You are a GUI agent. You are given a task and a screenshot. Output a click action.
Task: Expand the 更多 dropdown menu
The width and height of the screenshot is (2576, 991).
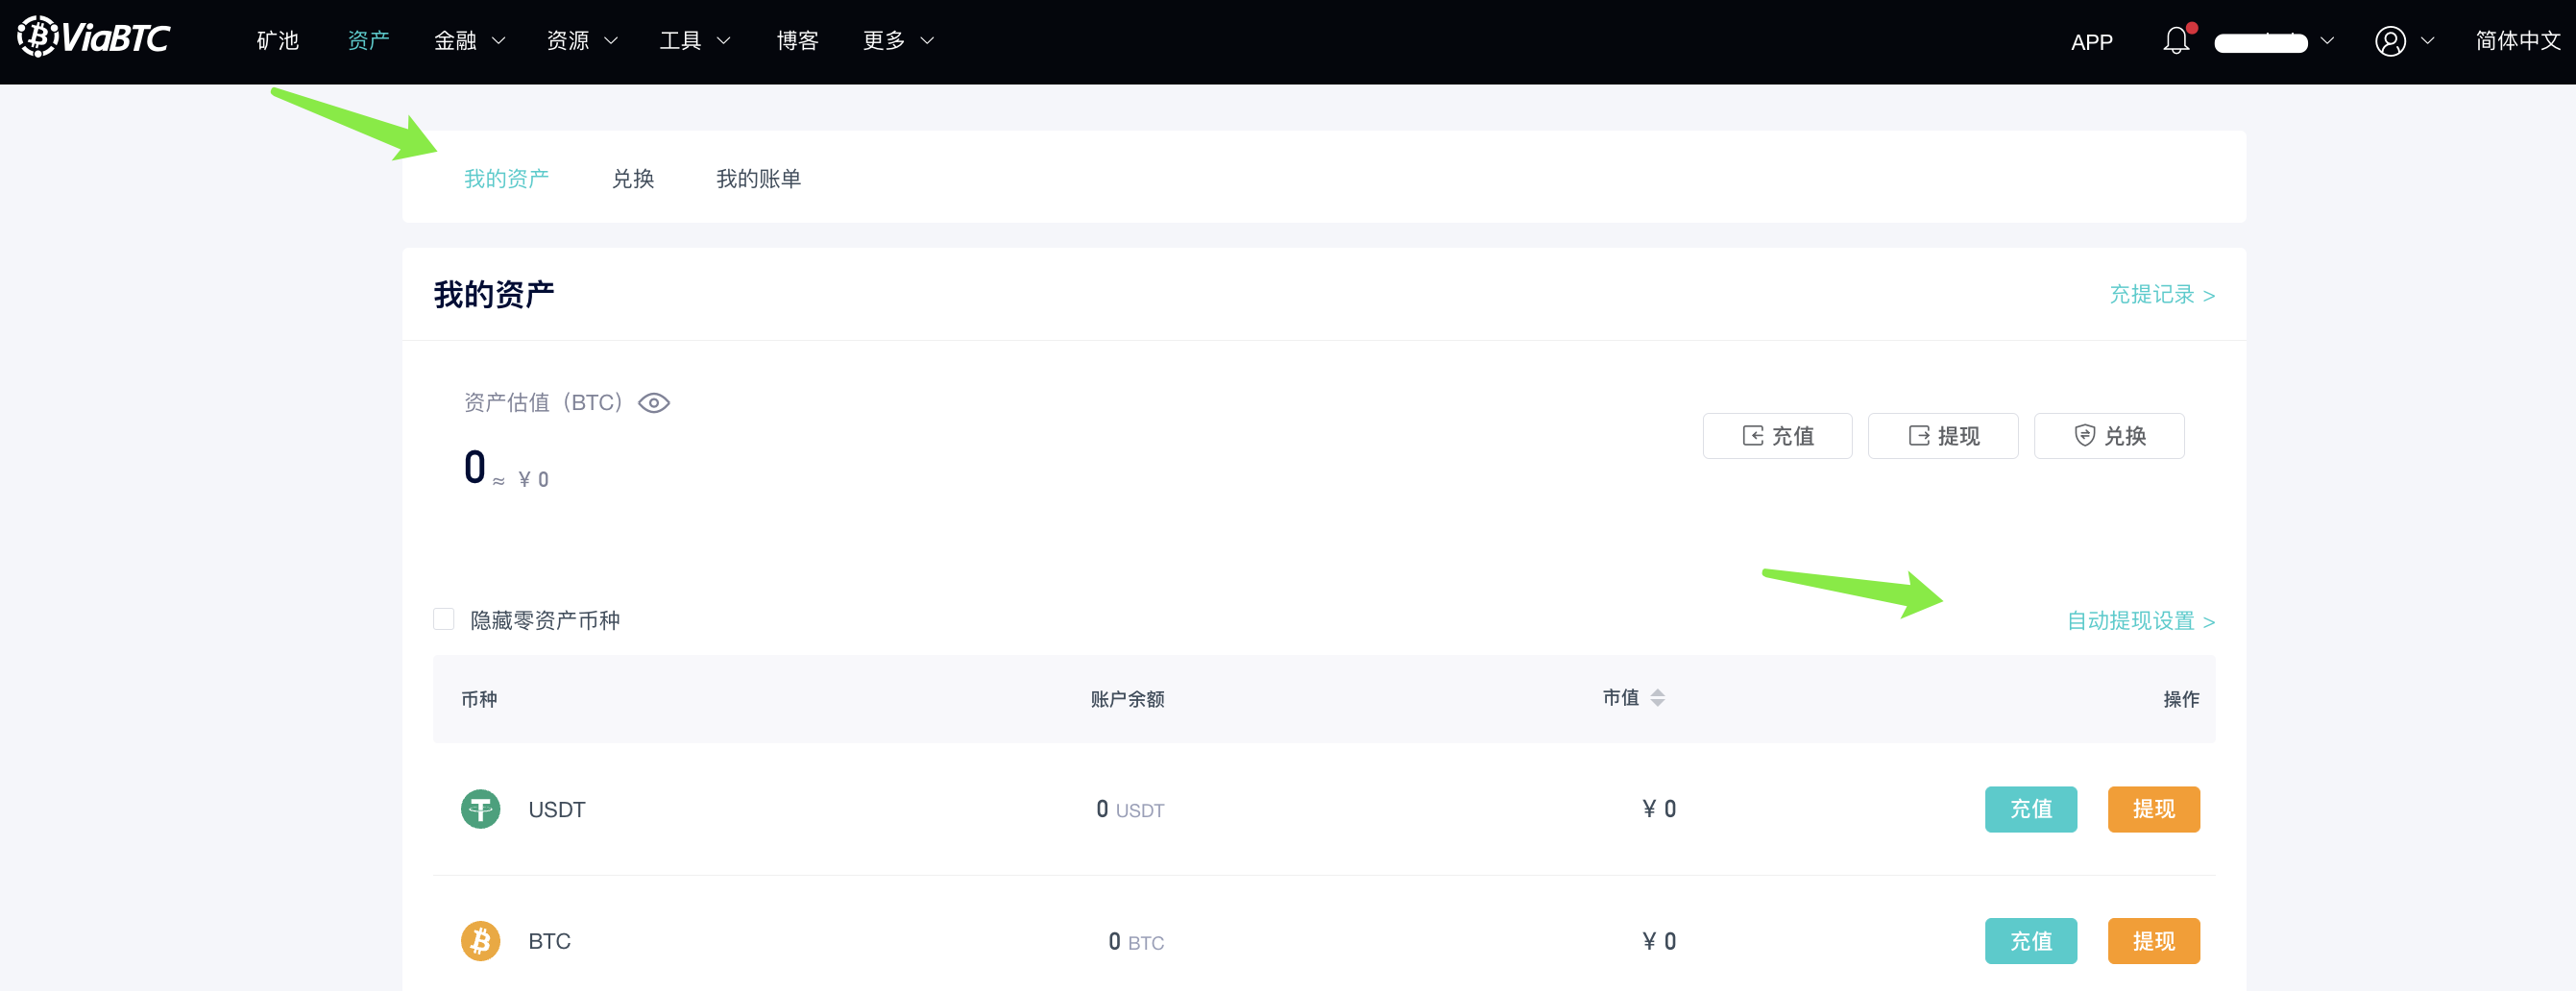pos(898,41)
